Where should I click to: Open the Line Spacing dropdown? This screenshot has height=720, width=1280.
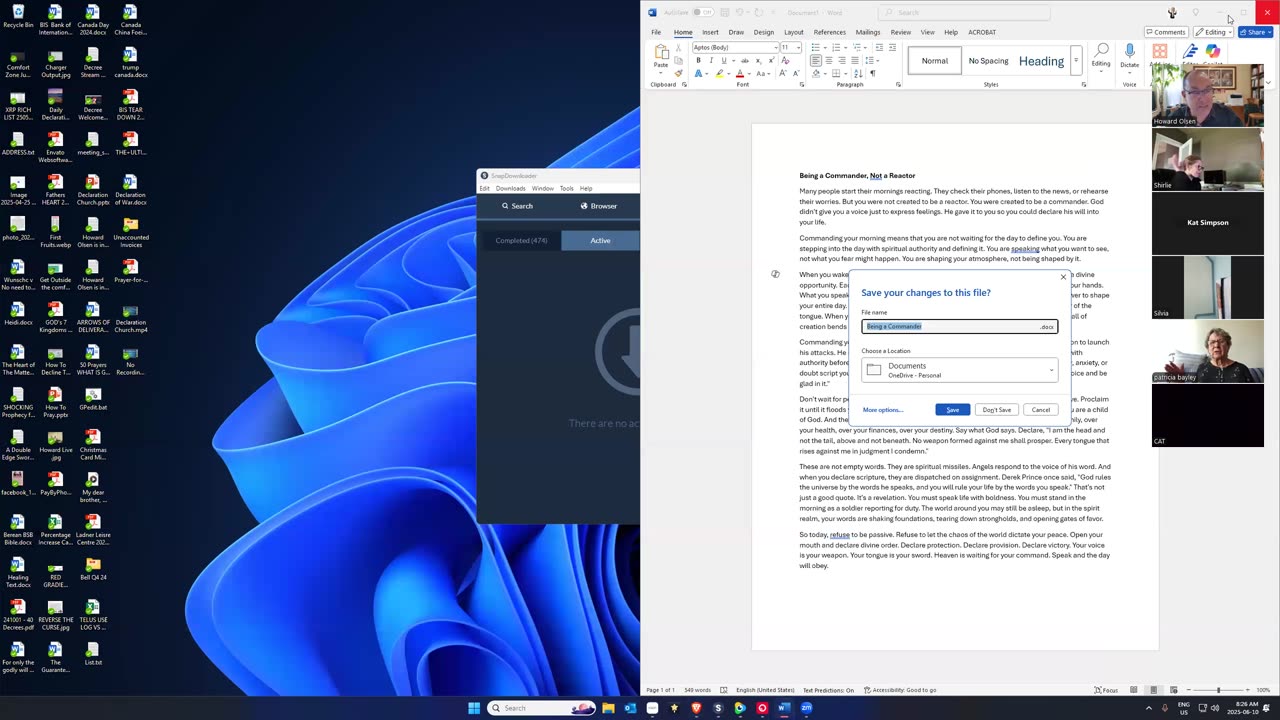click(x=871, y=60)
